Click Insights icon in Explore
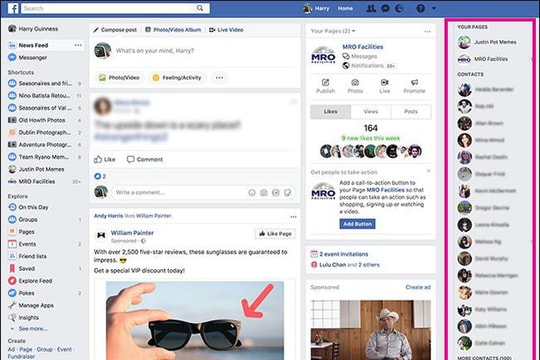Screen dimensions: 540x360 point(12,317)
